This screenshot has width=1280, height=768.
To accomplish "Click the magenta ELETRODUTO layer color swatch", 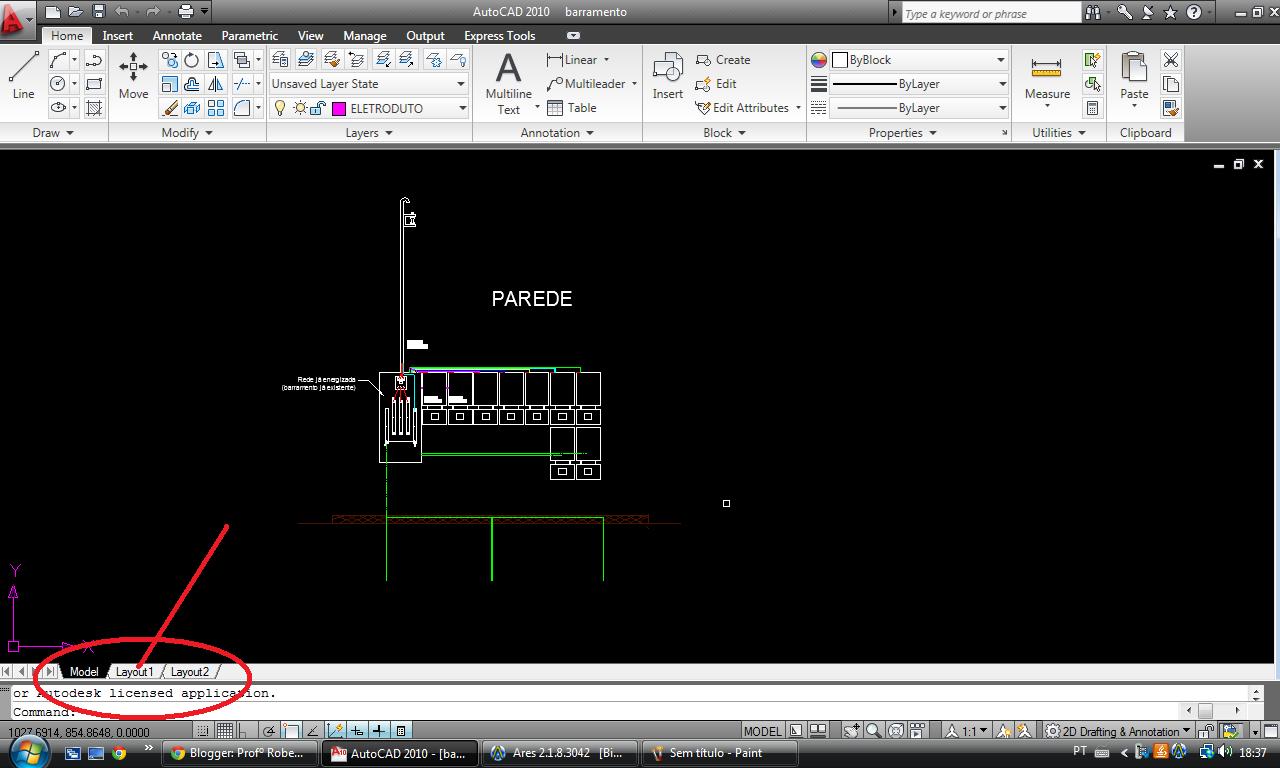I will (x=339, y=108).
